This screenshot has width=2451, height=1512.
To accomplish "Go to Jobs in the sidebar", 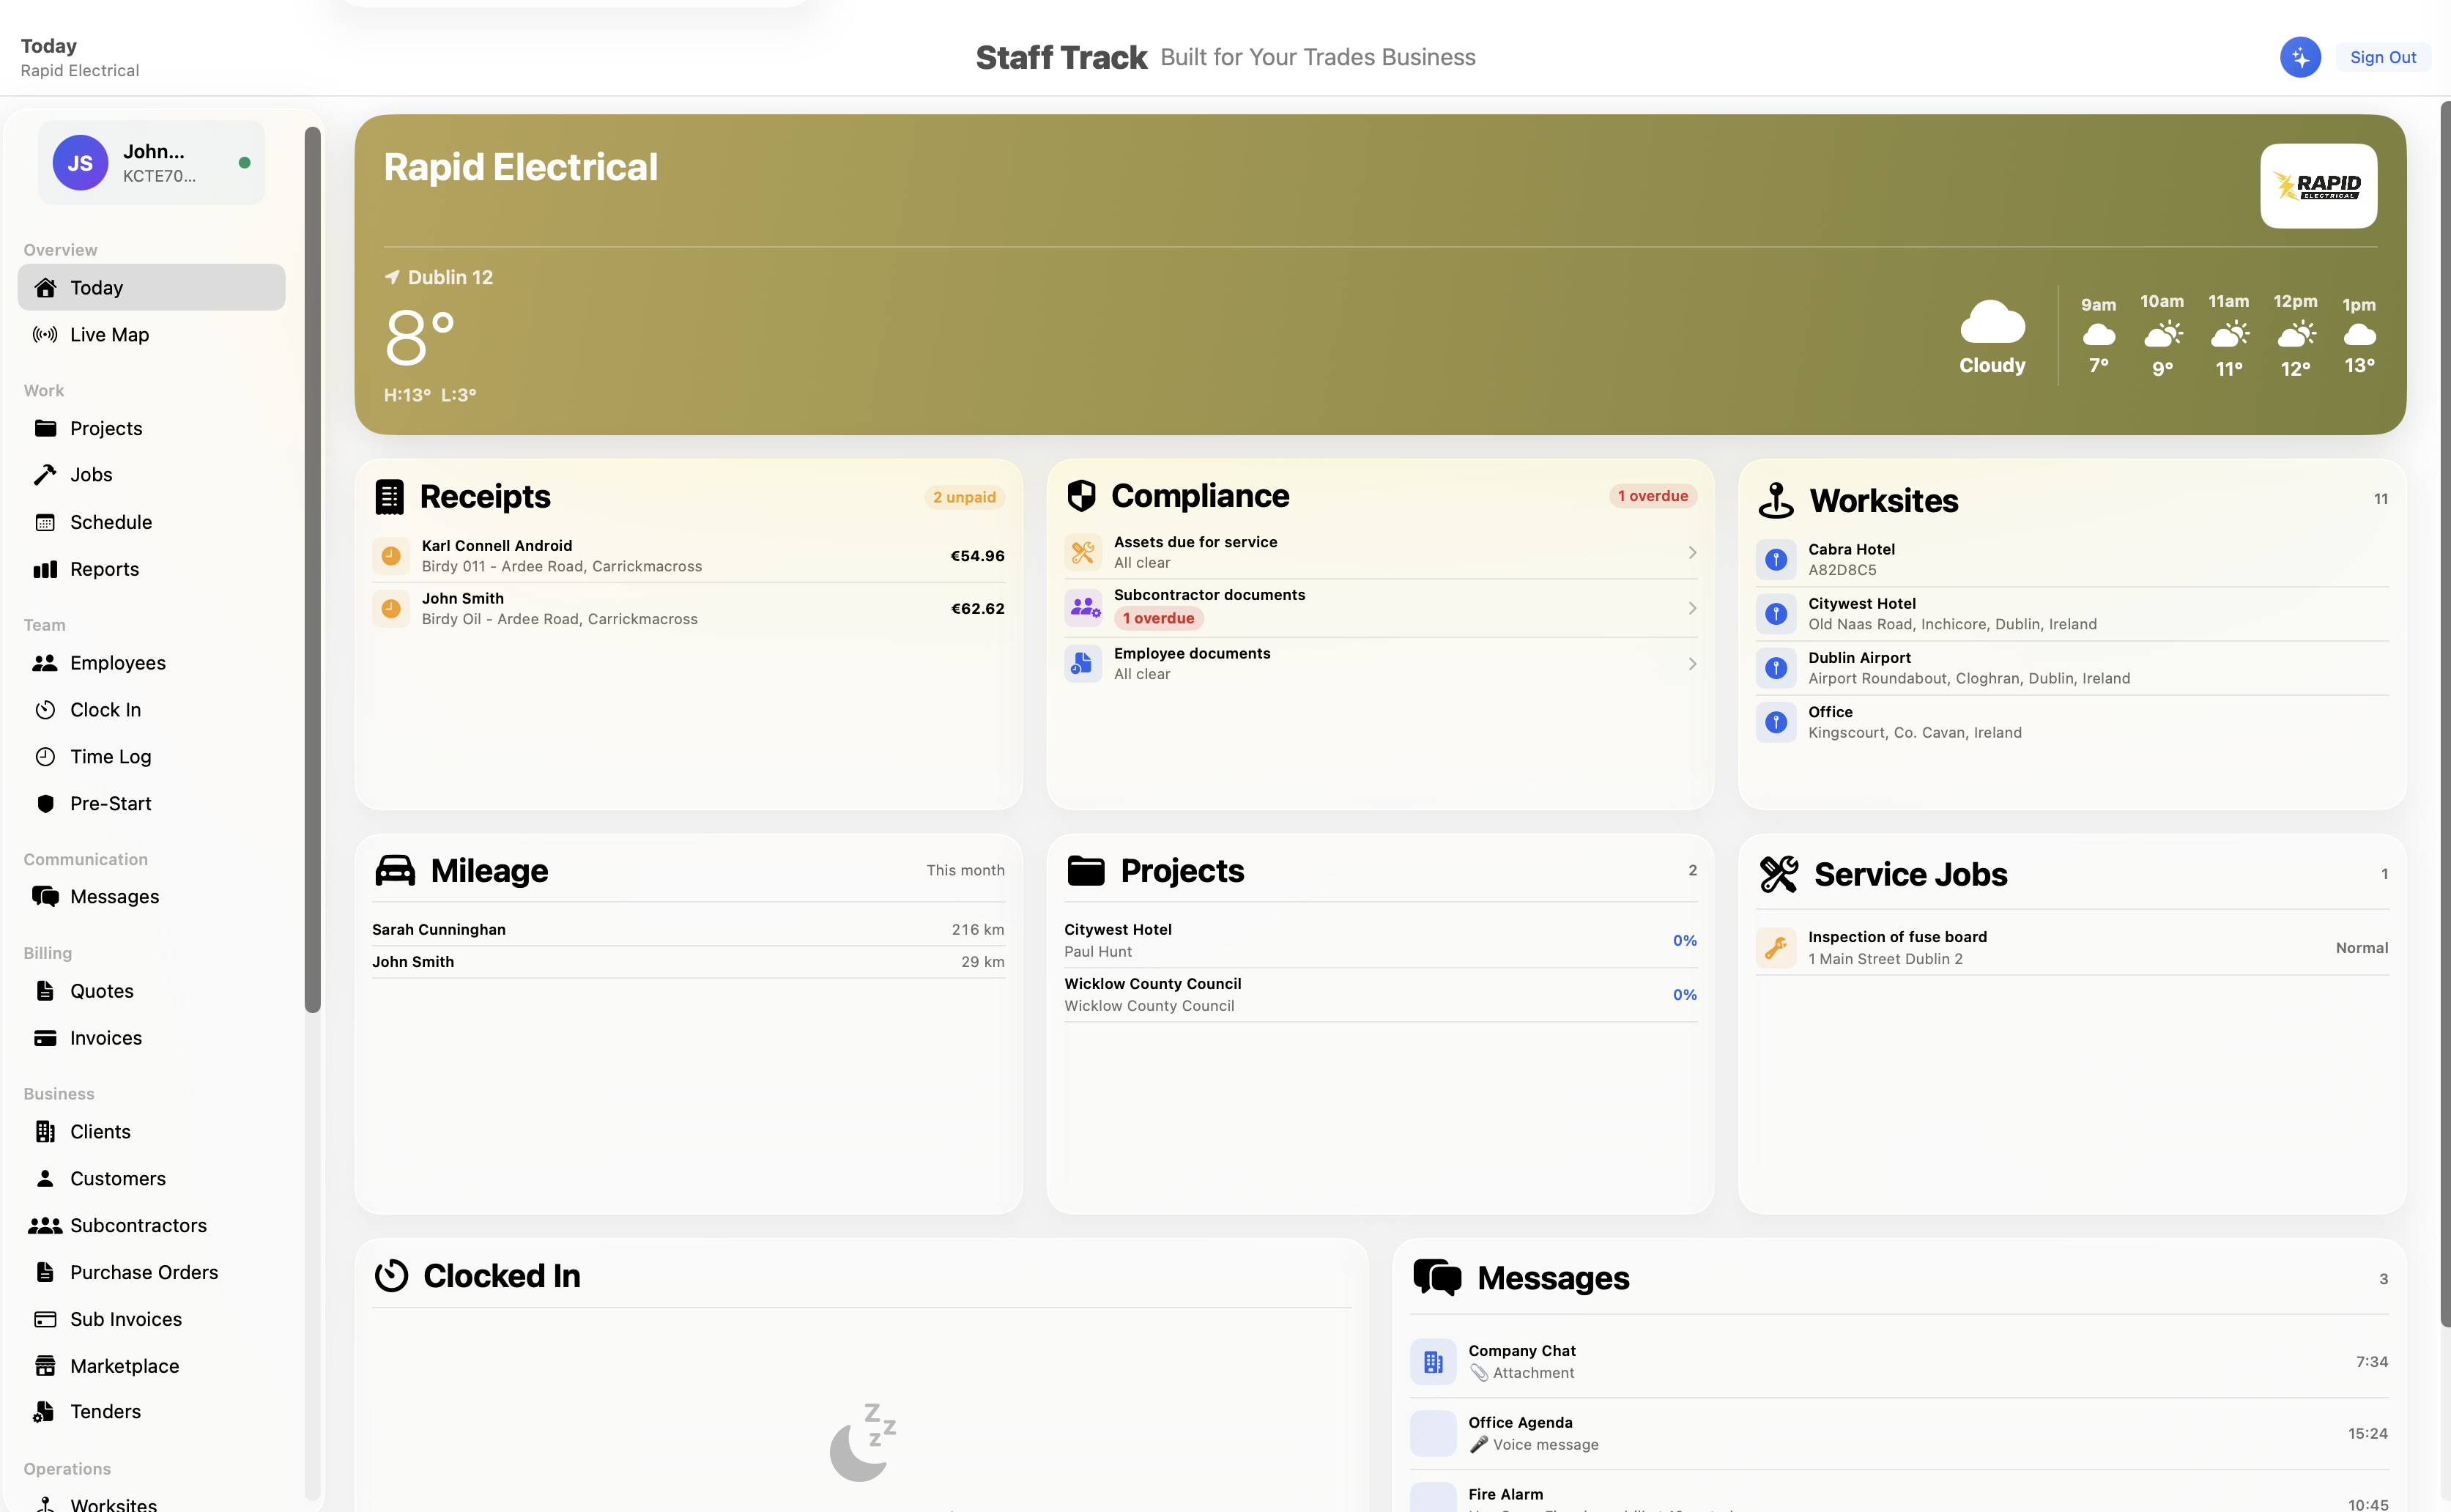I will click(151, 474).
